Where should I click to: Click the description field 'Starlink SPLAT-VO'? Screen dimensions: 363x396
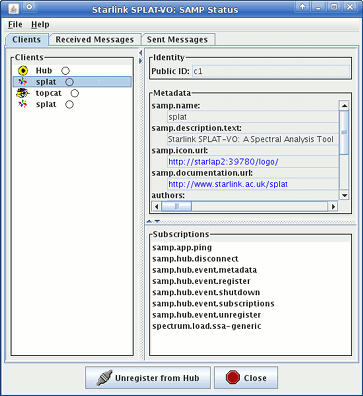pyautogui.click(x=253, y=139)
